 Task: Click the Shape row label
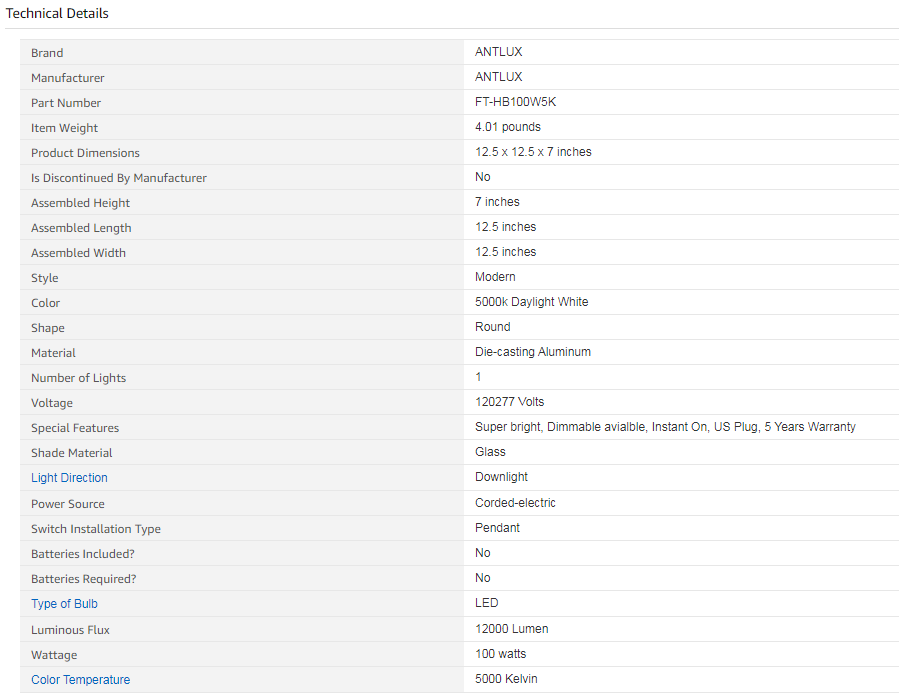coord(48,328)
